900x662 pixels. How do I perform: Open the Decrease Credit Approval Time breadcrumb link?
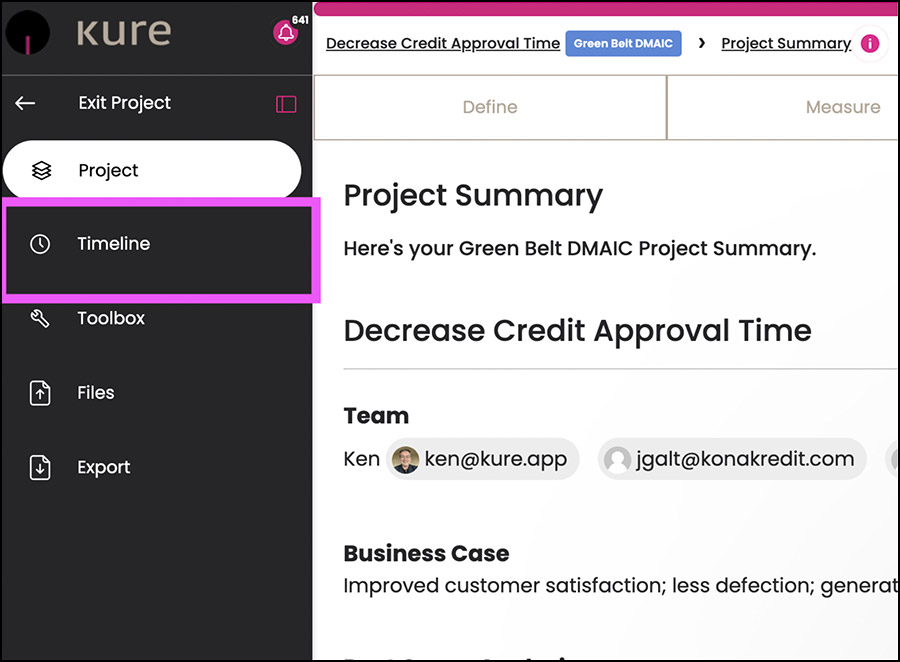pyautogui.click(x=443, y=44)
